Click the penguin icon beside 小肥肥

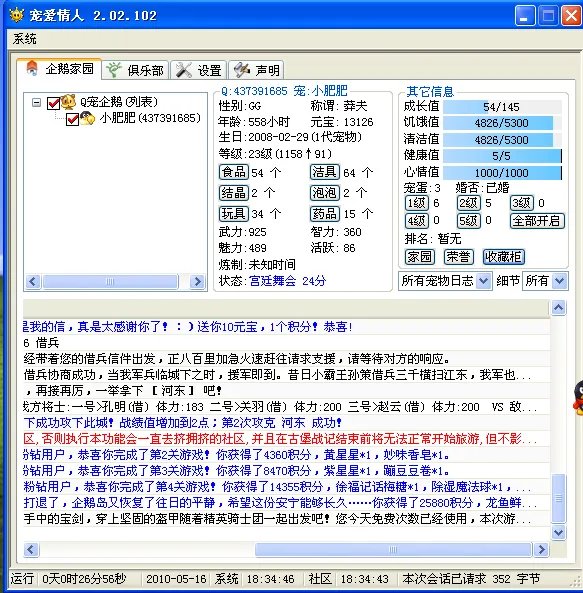[88, 118]
